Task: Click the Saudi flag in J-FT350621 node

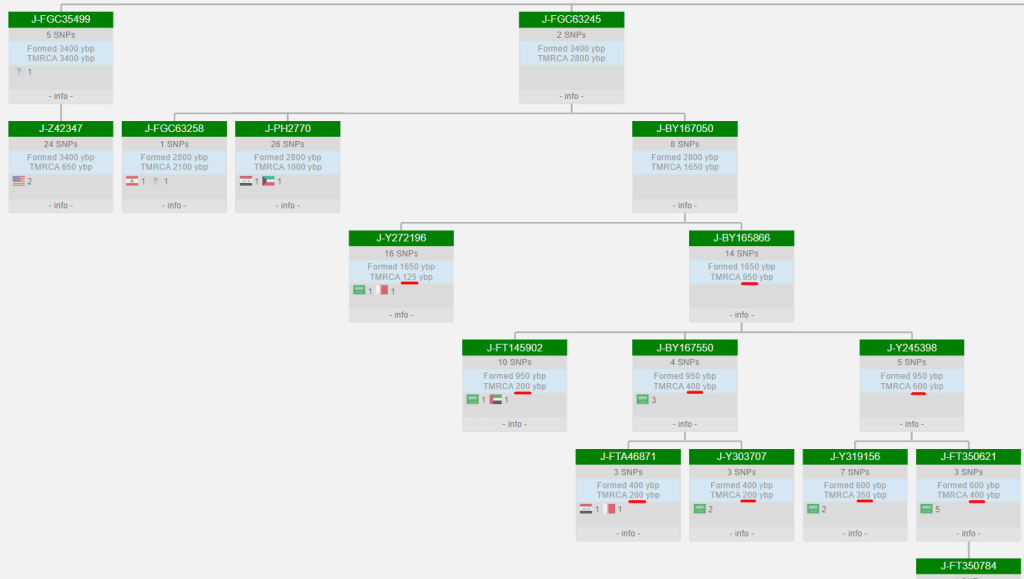Action: coord(925,509)
